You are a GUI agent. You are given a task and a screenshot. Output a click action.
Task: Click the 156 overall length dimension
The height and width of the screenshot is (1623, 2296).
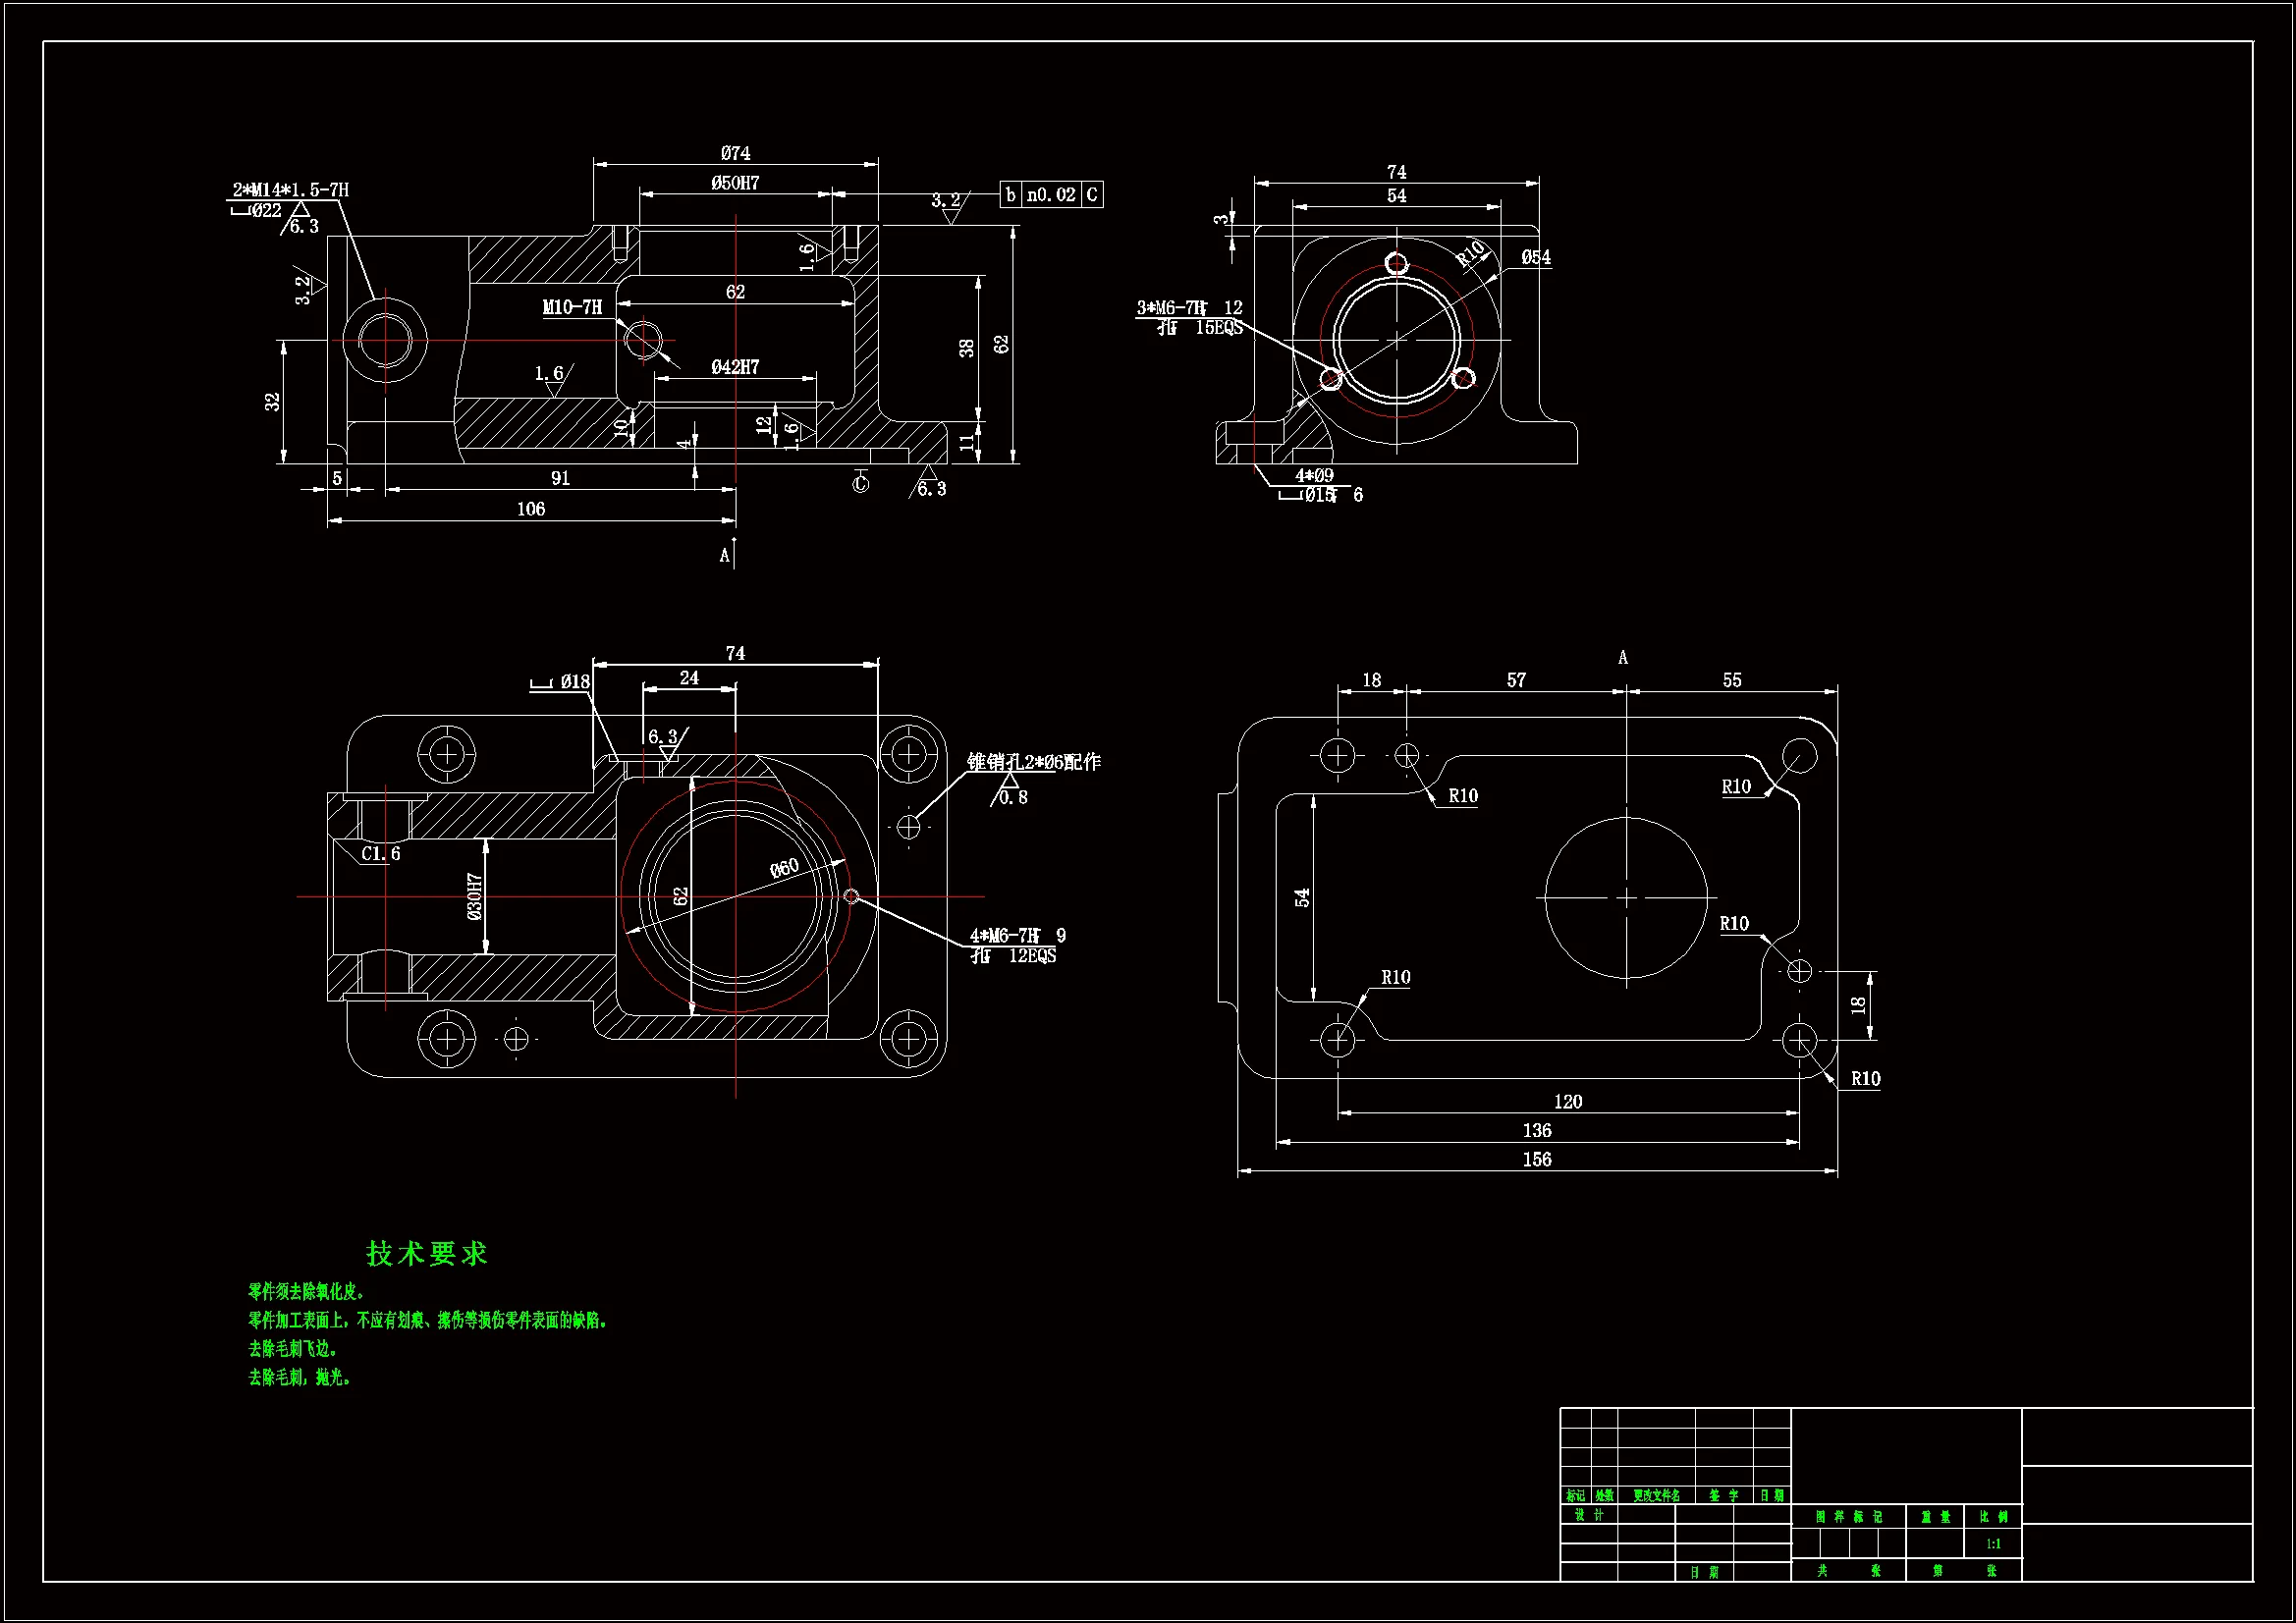tap(1537, 1160)
